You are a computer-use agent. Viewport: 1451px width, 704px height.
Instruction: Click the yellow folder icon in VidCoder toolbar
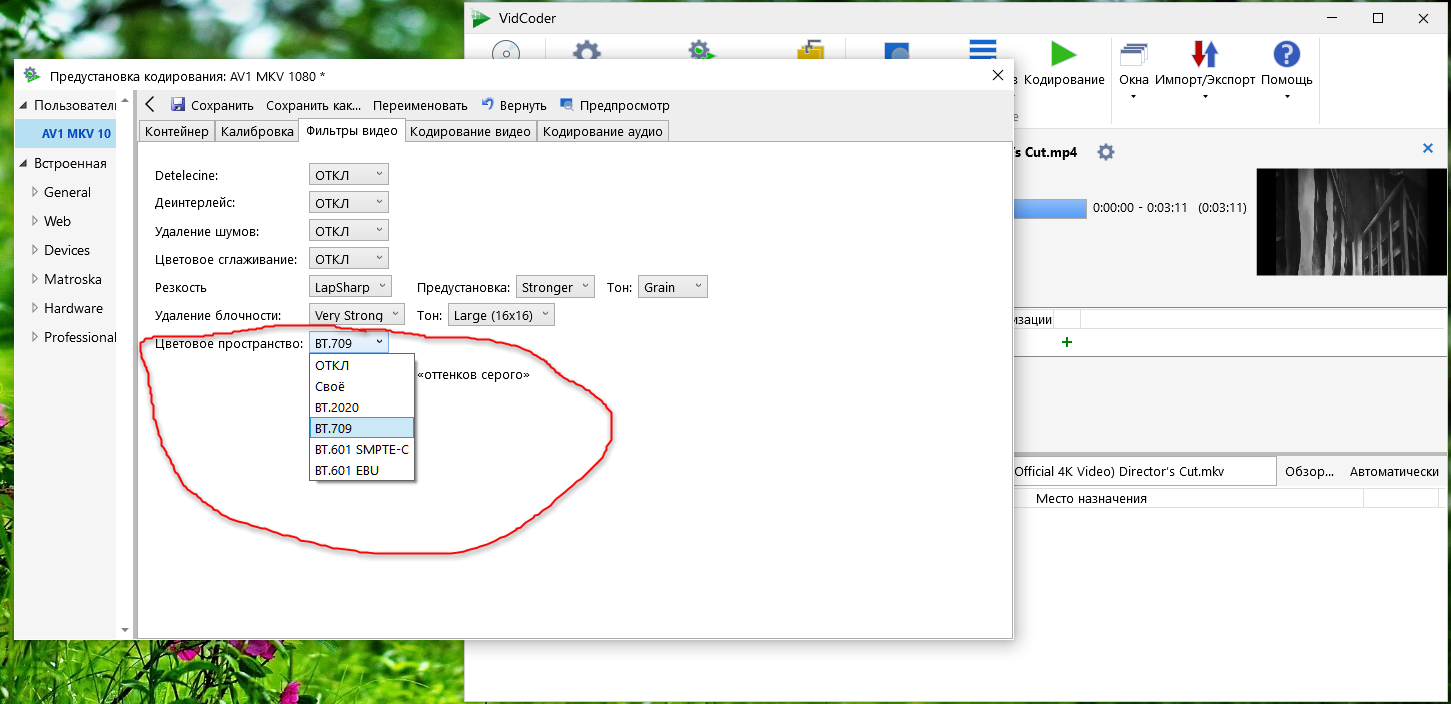(810, 50)
